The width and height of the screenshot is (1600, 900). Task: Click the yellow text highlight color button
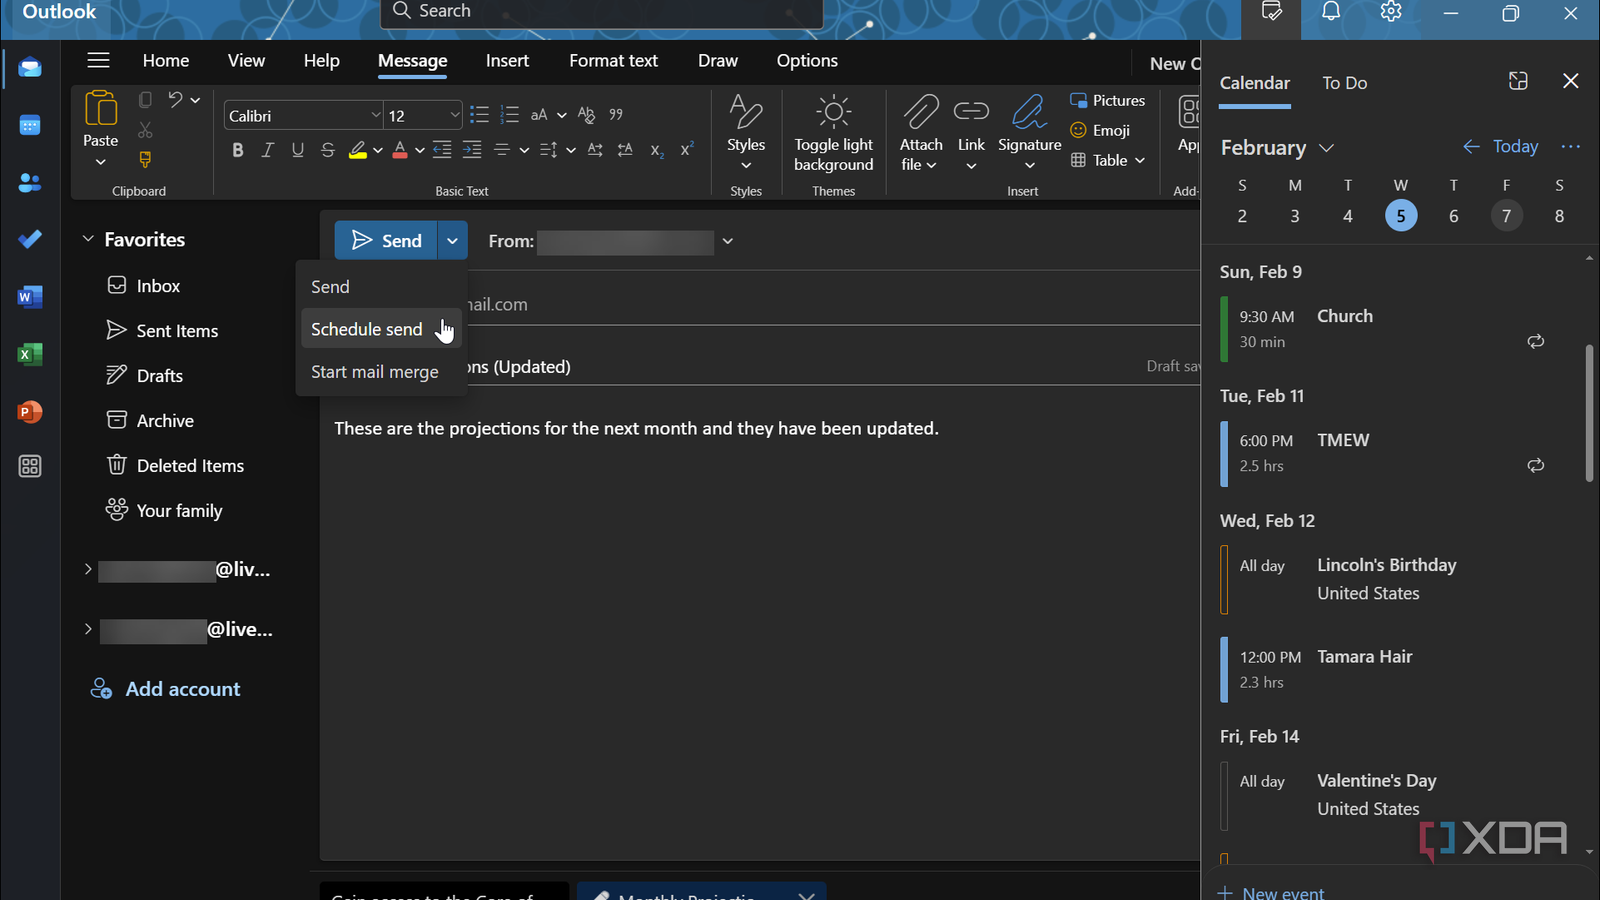(x=357, y=150)
